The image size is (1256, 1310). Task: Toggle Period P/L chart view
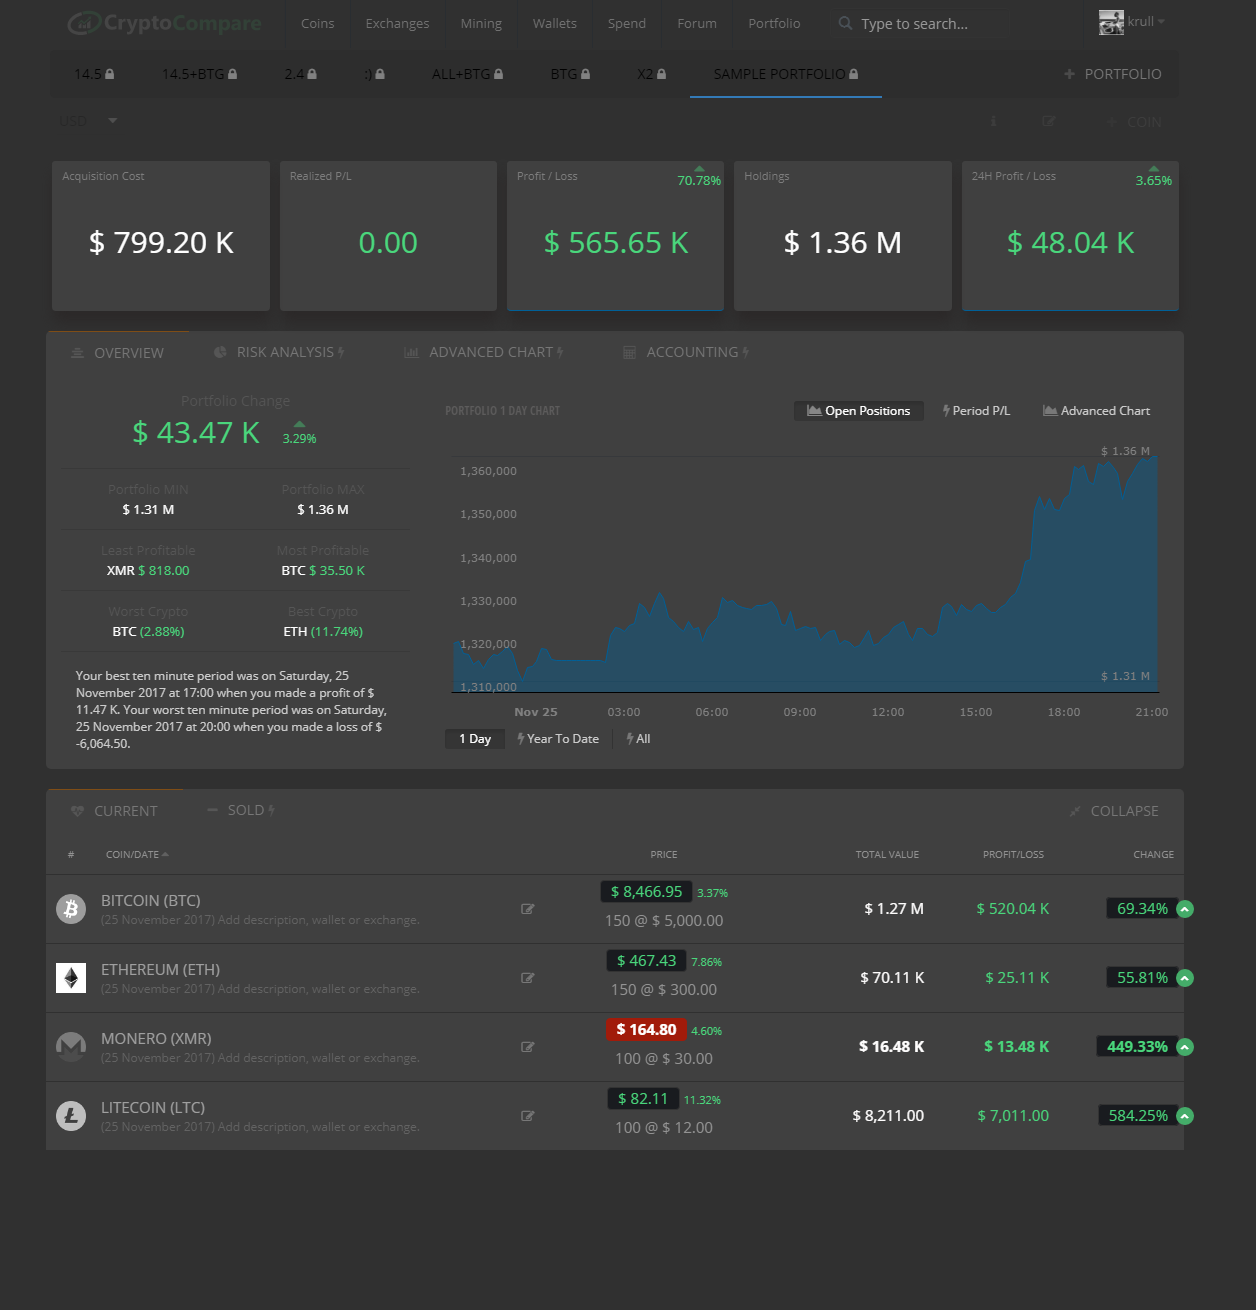[976, 411]
